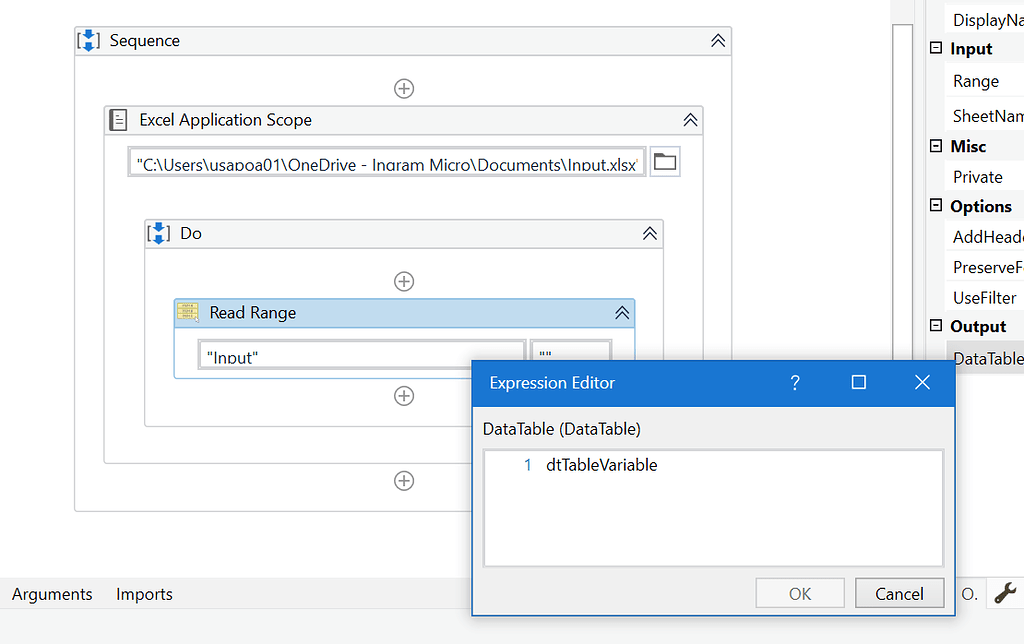The height and width of the screenshot is (644, 1024).
Task: Open Expression Editor help question mark
Action: pyautogui.click(x=795, y=383)
